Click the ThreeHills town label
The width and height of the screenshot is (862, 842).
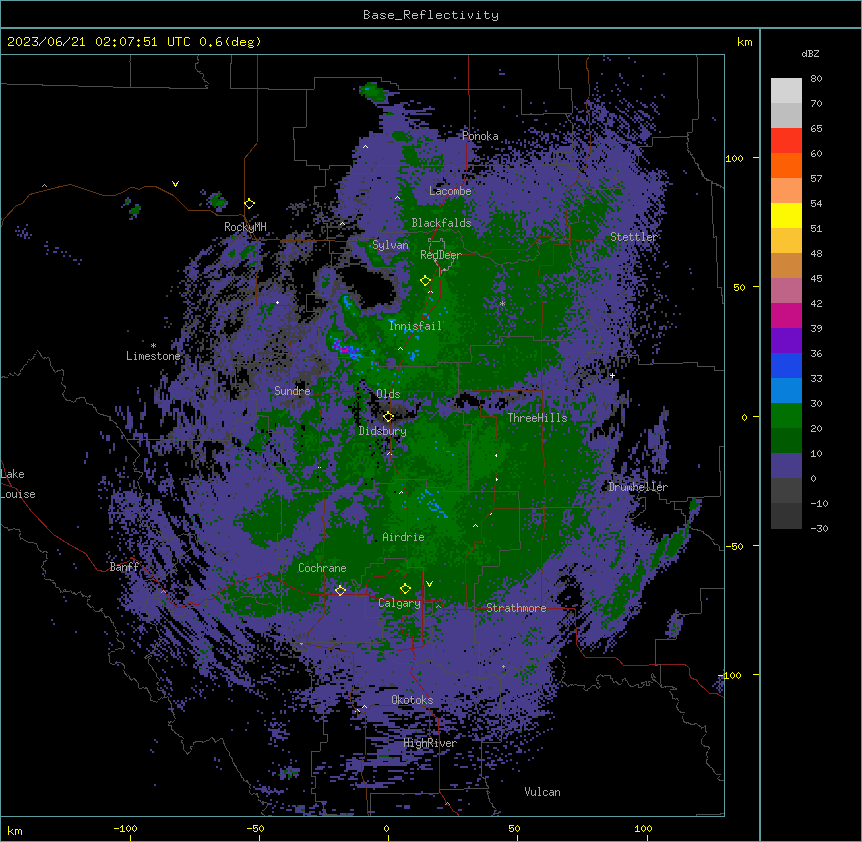[x=537, y=418]
